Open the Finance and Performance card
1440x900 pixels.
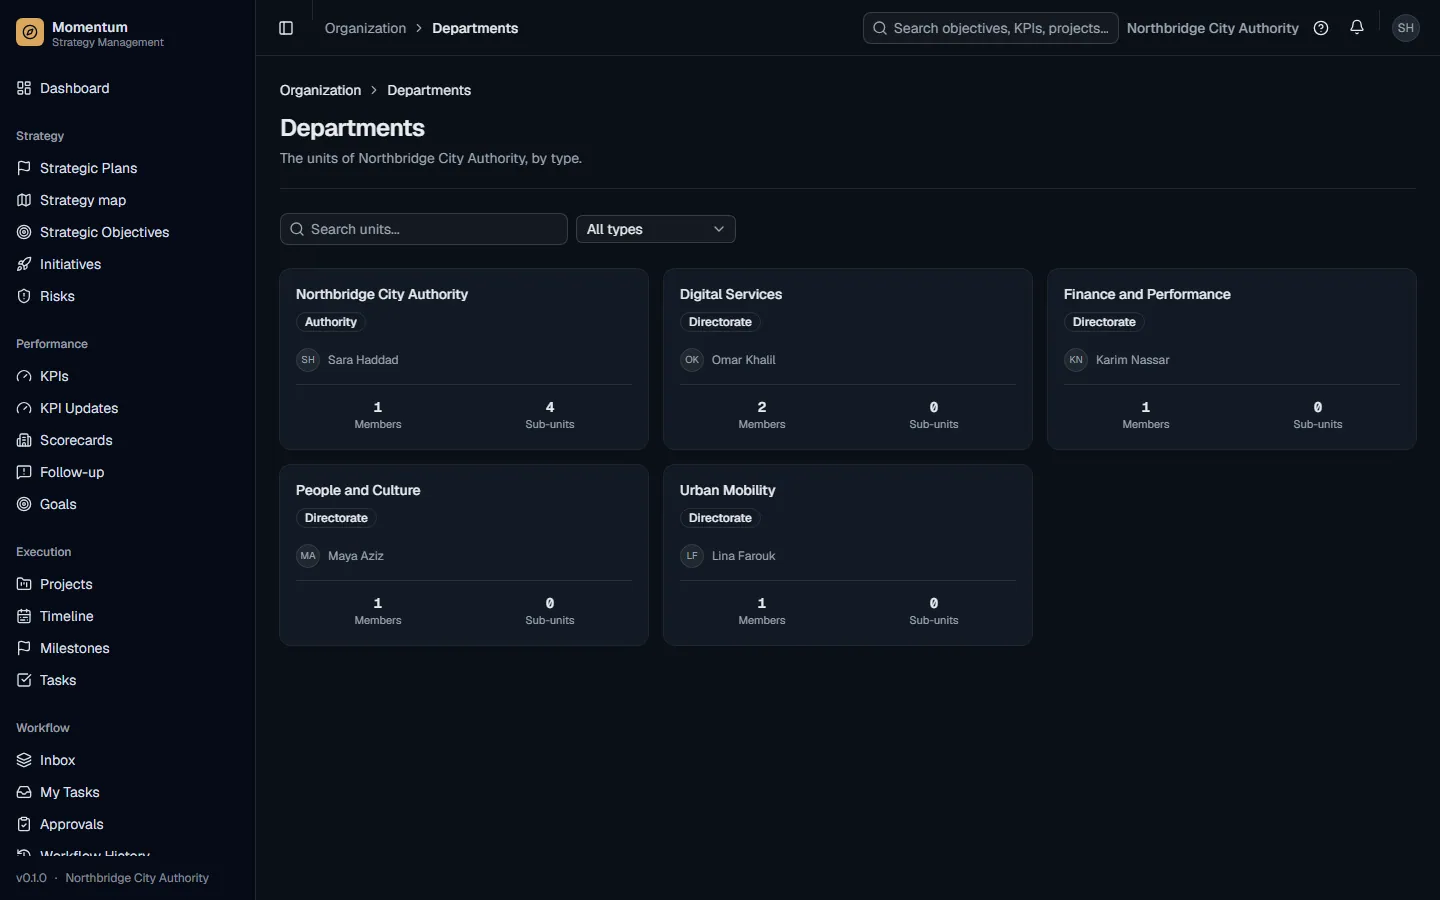click(x=1232, y=359)
